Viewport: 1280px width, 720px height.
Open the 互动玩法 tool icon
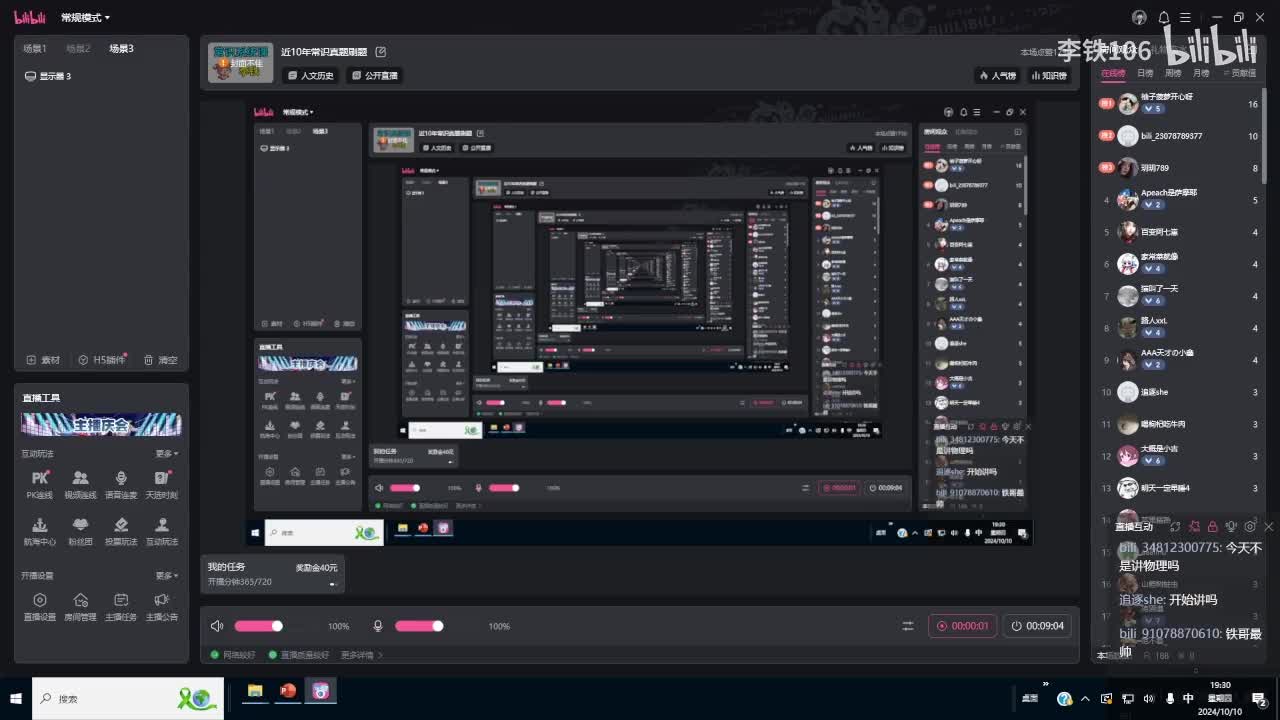click(162, 532)
